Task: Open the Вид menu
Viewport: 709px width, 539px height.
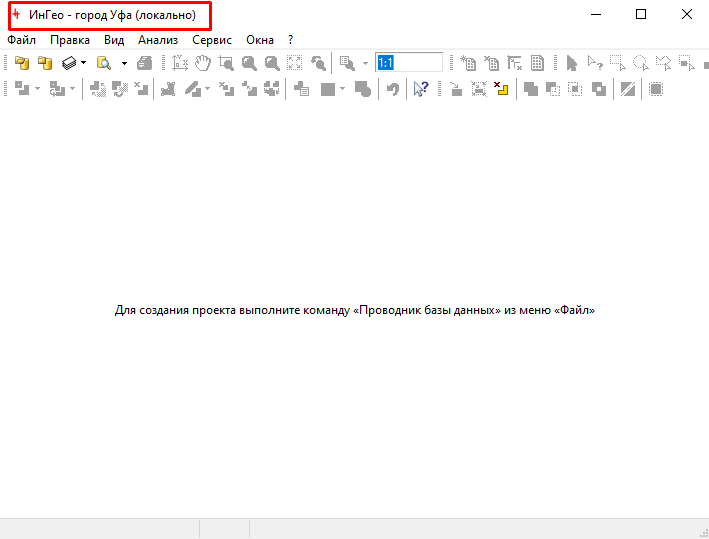Action: coord(114,40)
